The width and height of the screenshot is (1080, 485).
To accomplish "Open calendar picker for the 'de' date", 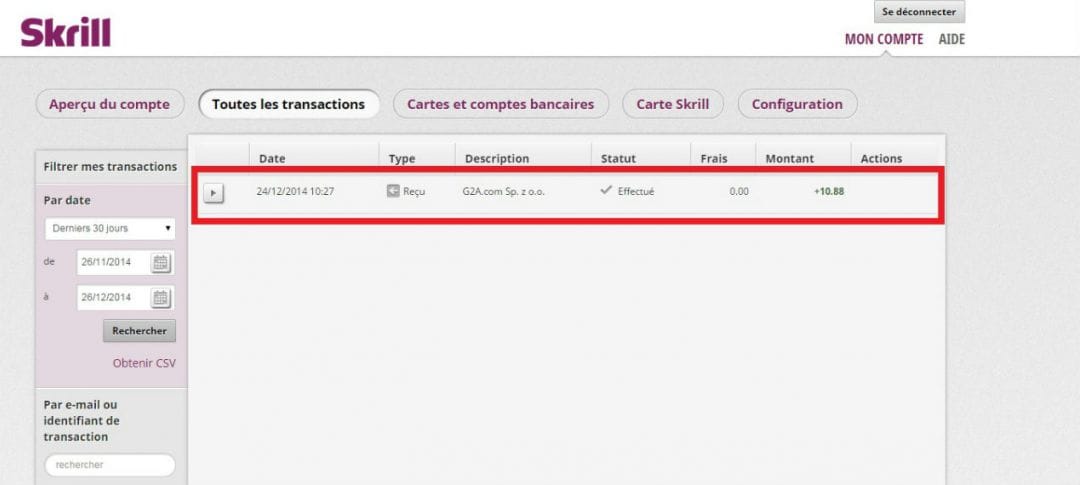I will pyautogui.click(x=160, y=262).
